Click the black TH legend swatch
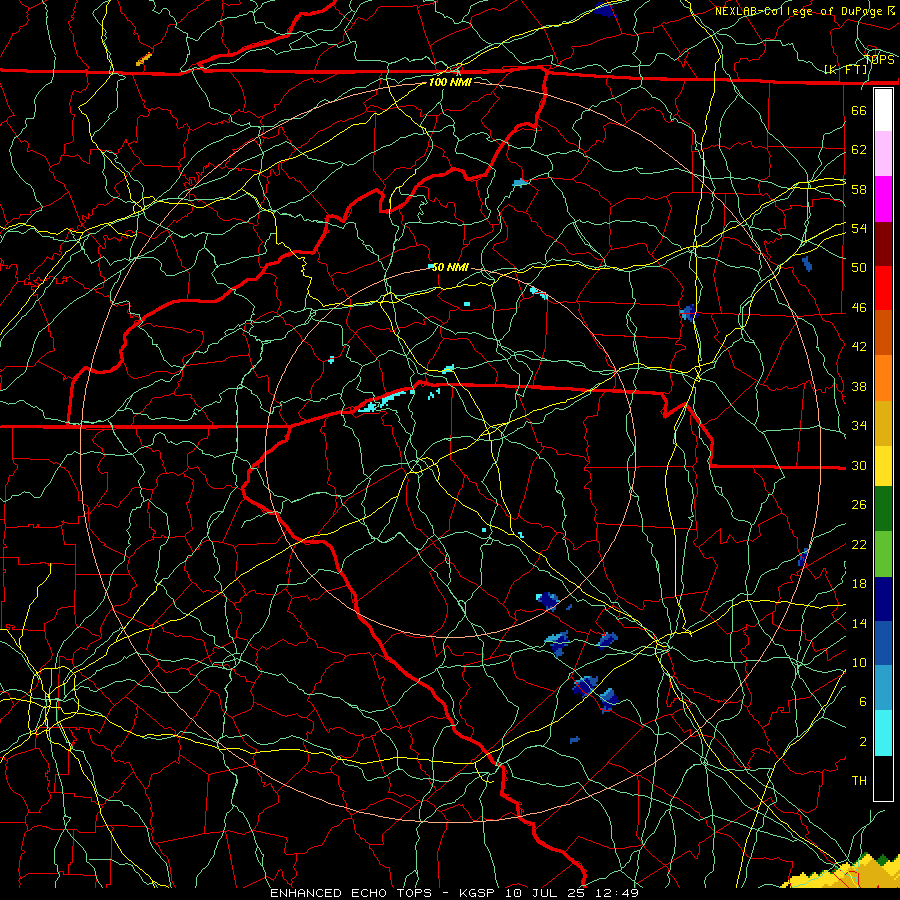This screenshot has height=900, width=900. tap(883, 778)
